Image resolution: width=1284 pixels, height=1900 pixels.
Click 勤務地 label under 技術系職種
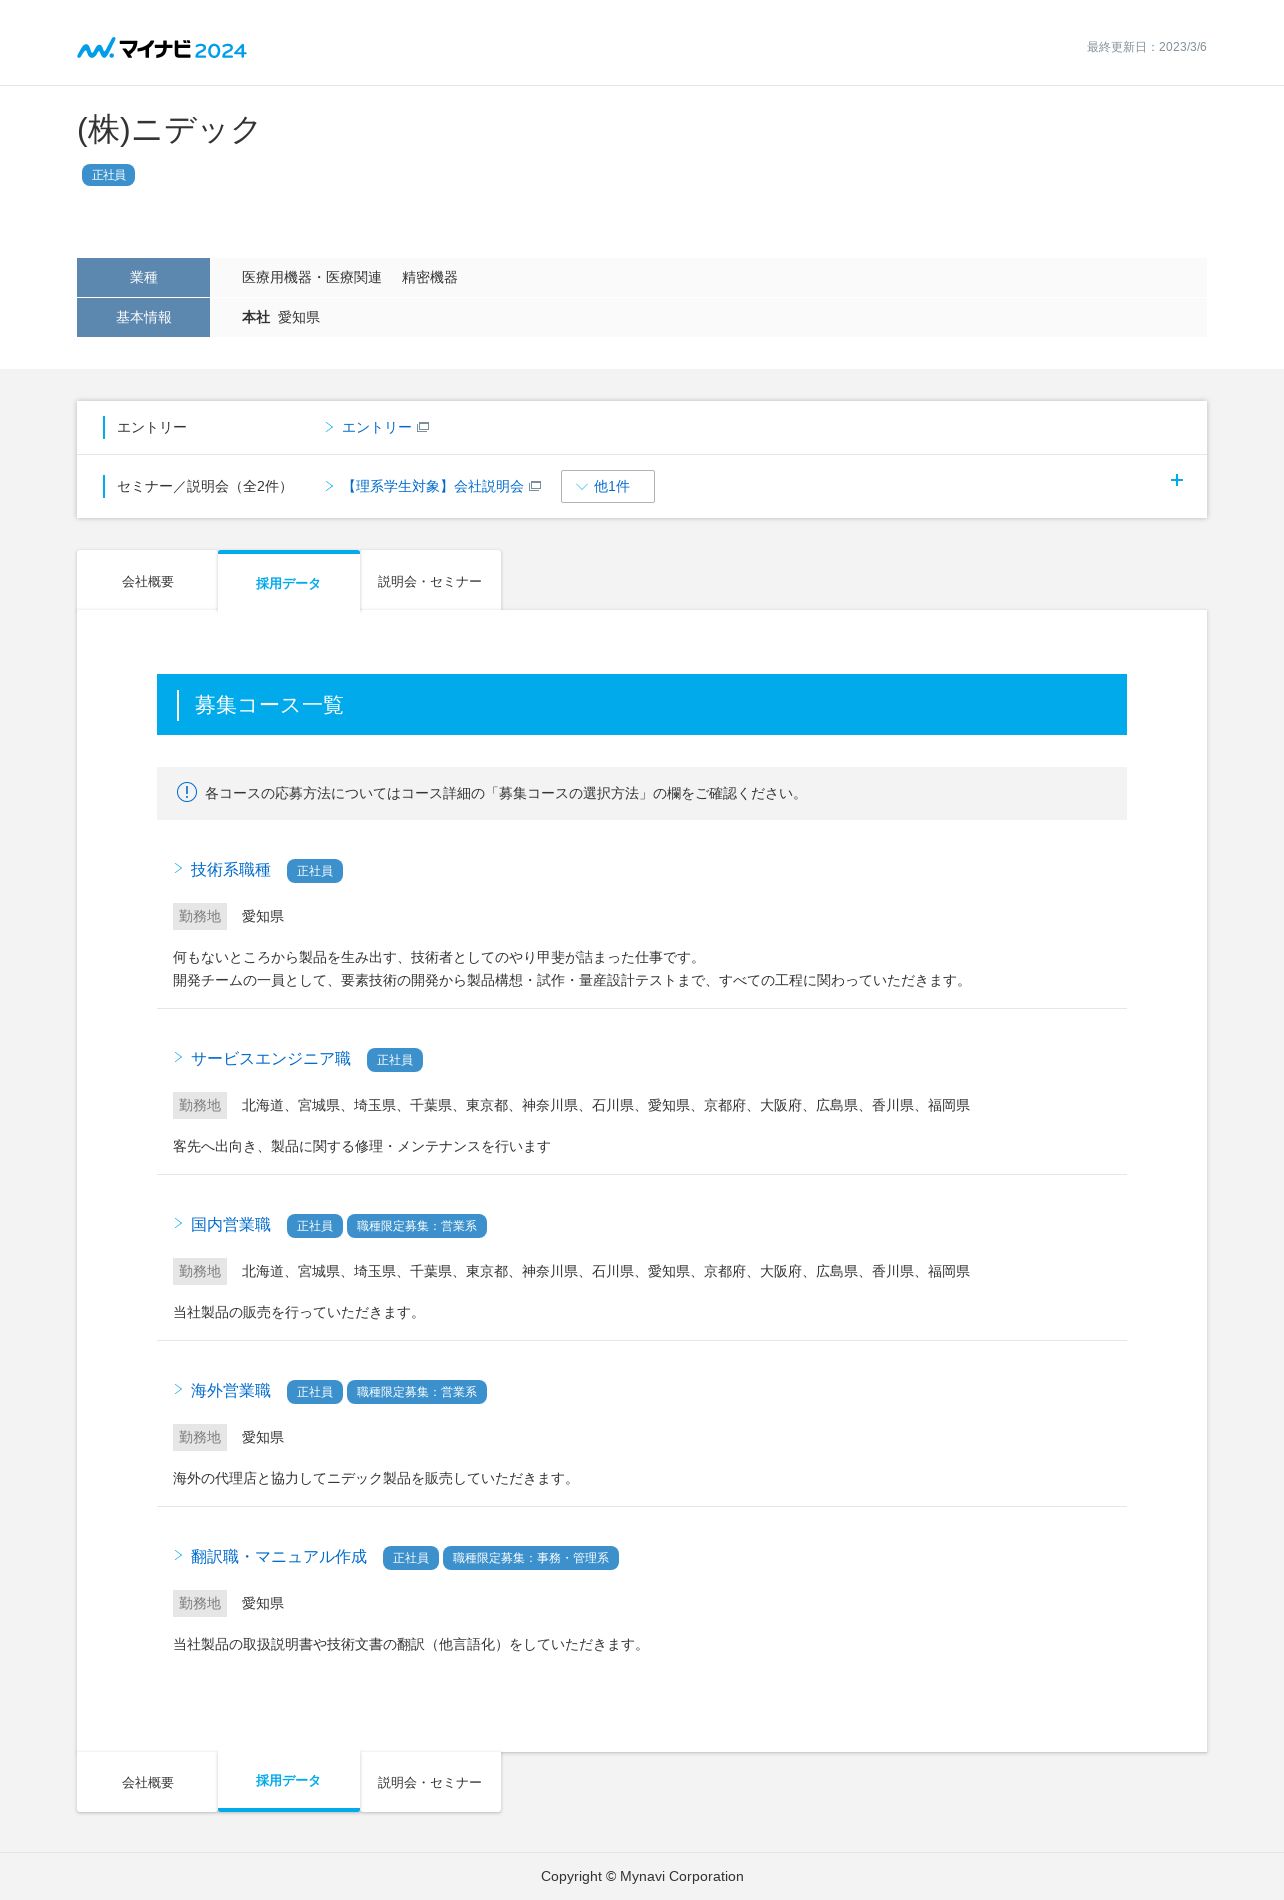pyautogui.click(x=200, y=916)
